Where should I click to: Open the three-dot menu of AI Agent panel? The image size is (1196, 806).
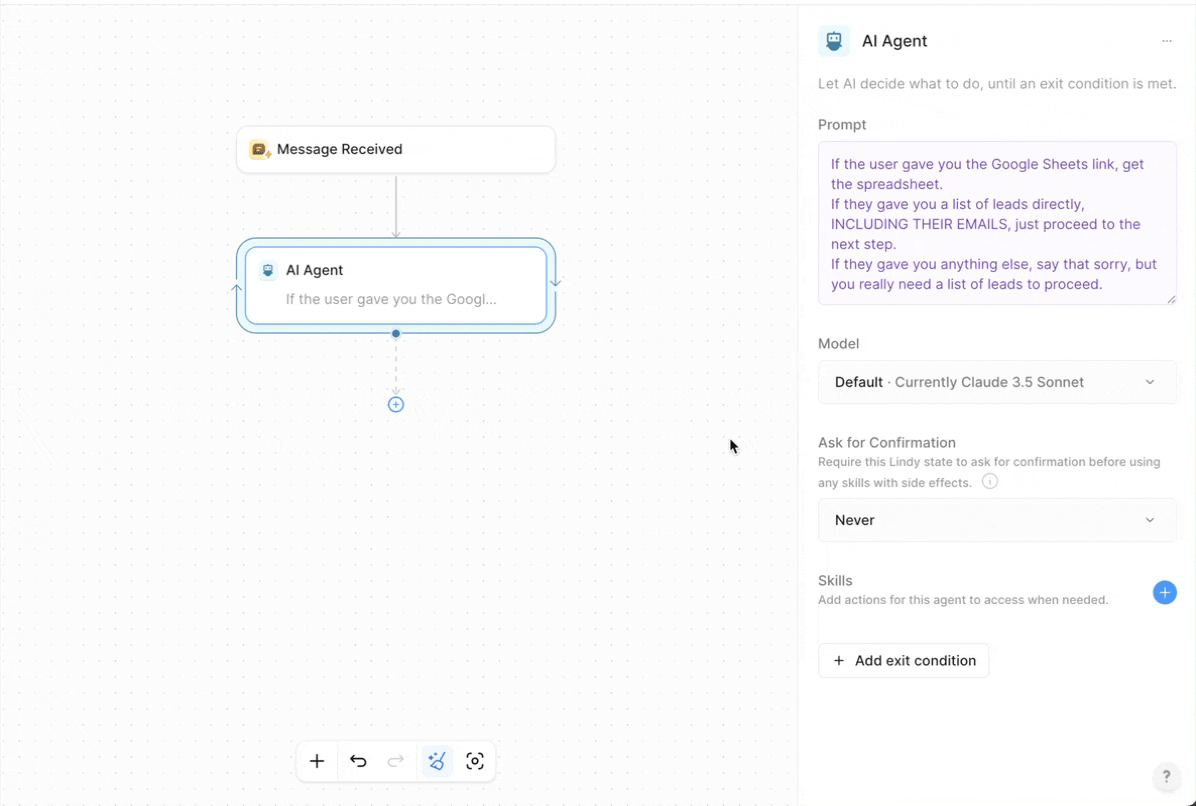tap(1167, 41)
